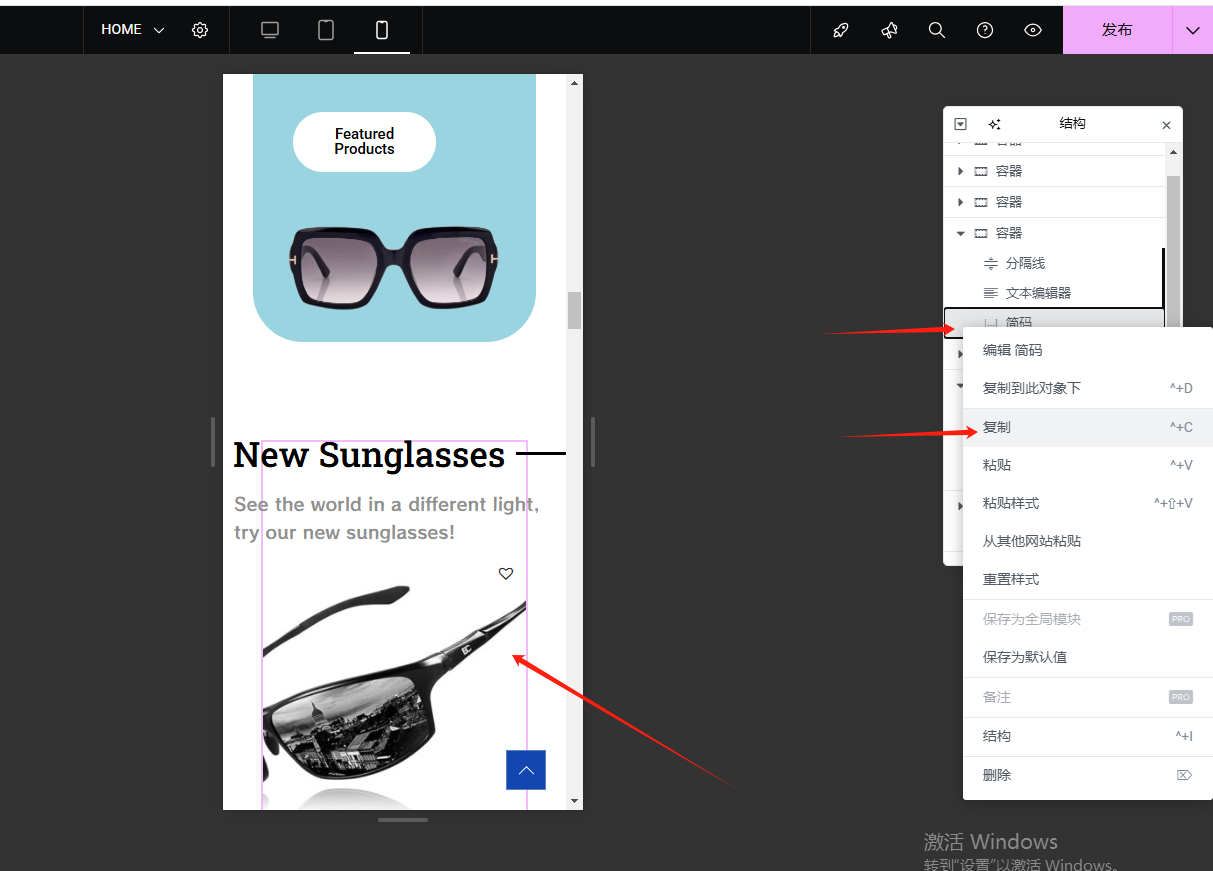The width and height of the screenshot is (1213, 871).
Task: Click the blue scroll-to-top arrow button
Action: (526, 770)
